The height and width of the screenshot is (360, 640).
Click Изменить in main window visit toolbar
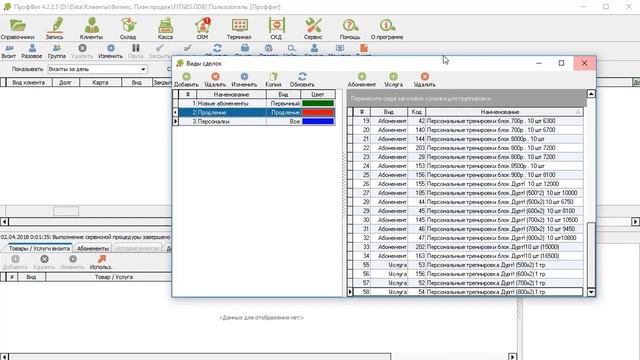click(x=111, y=51)
